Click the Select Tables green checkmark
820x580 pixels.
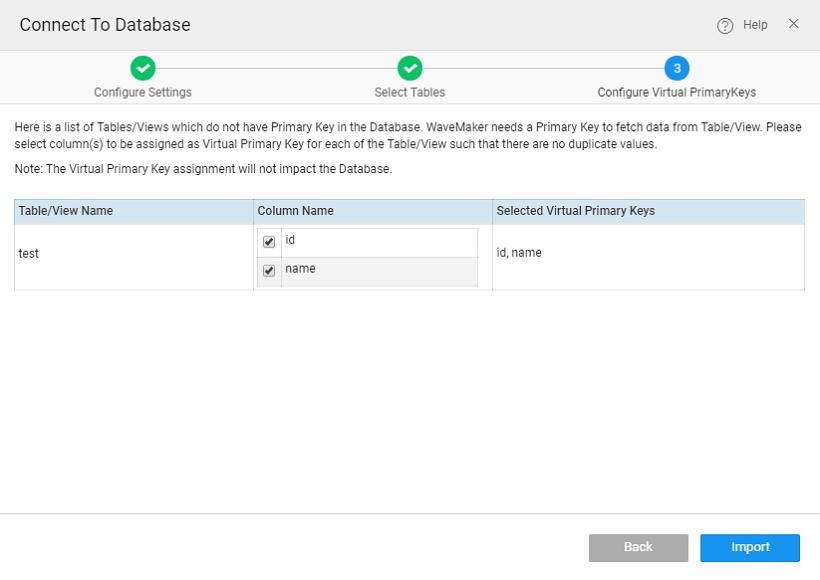tap(410, 68)
